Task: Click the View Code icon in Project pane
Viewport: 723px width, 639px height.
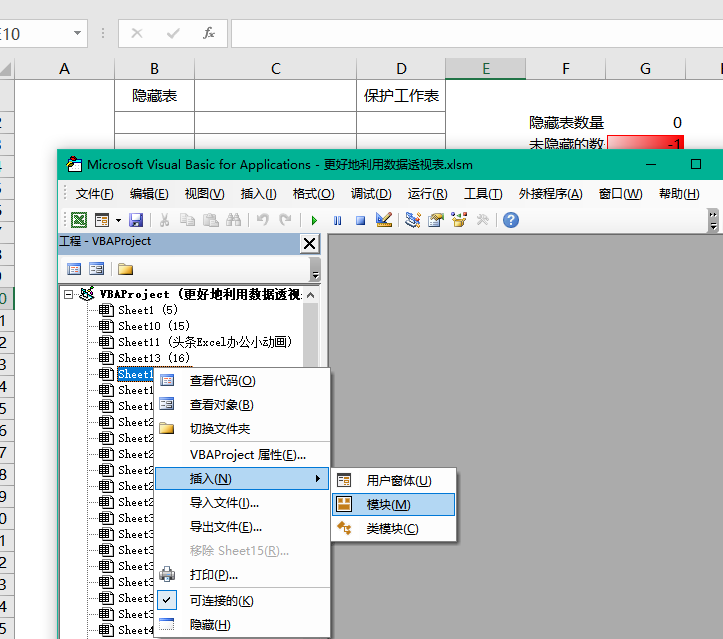Action: tap(74, 269)
